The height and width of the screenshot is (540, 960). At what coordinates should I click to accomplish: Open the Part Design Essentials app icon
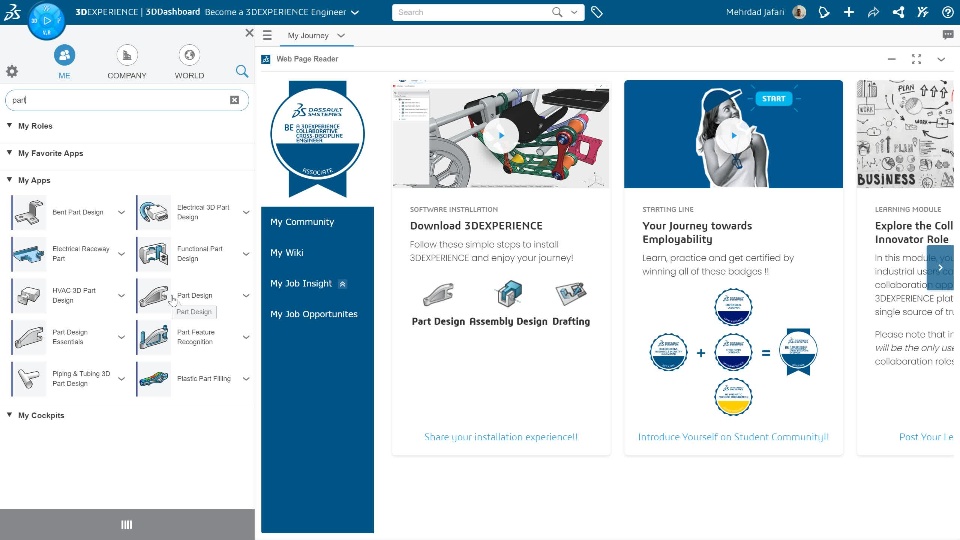point(29,337)
